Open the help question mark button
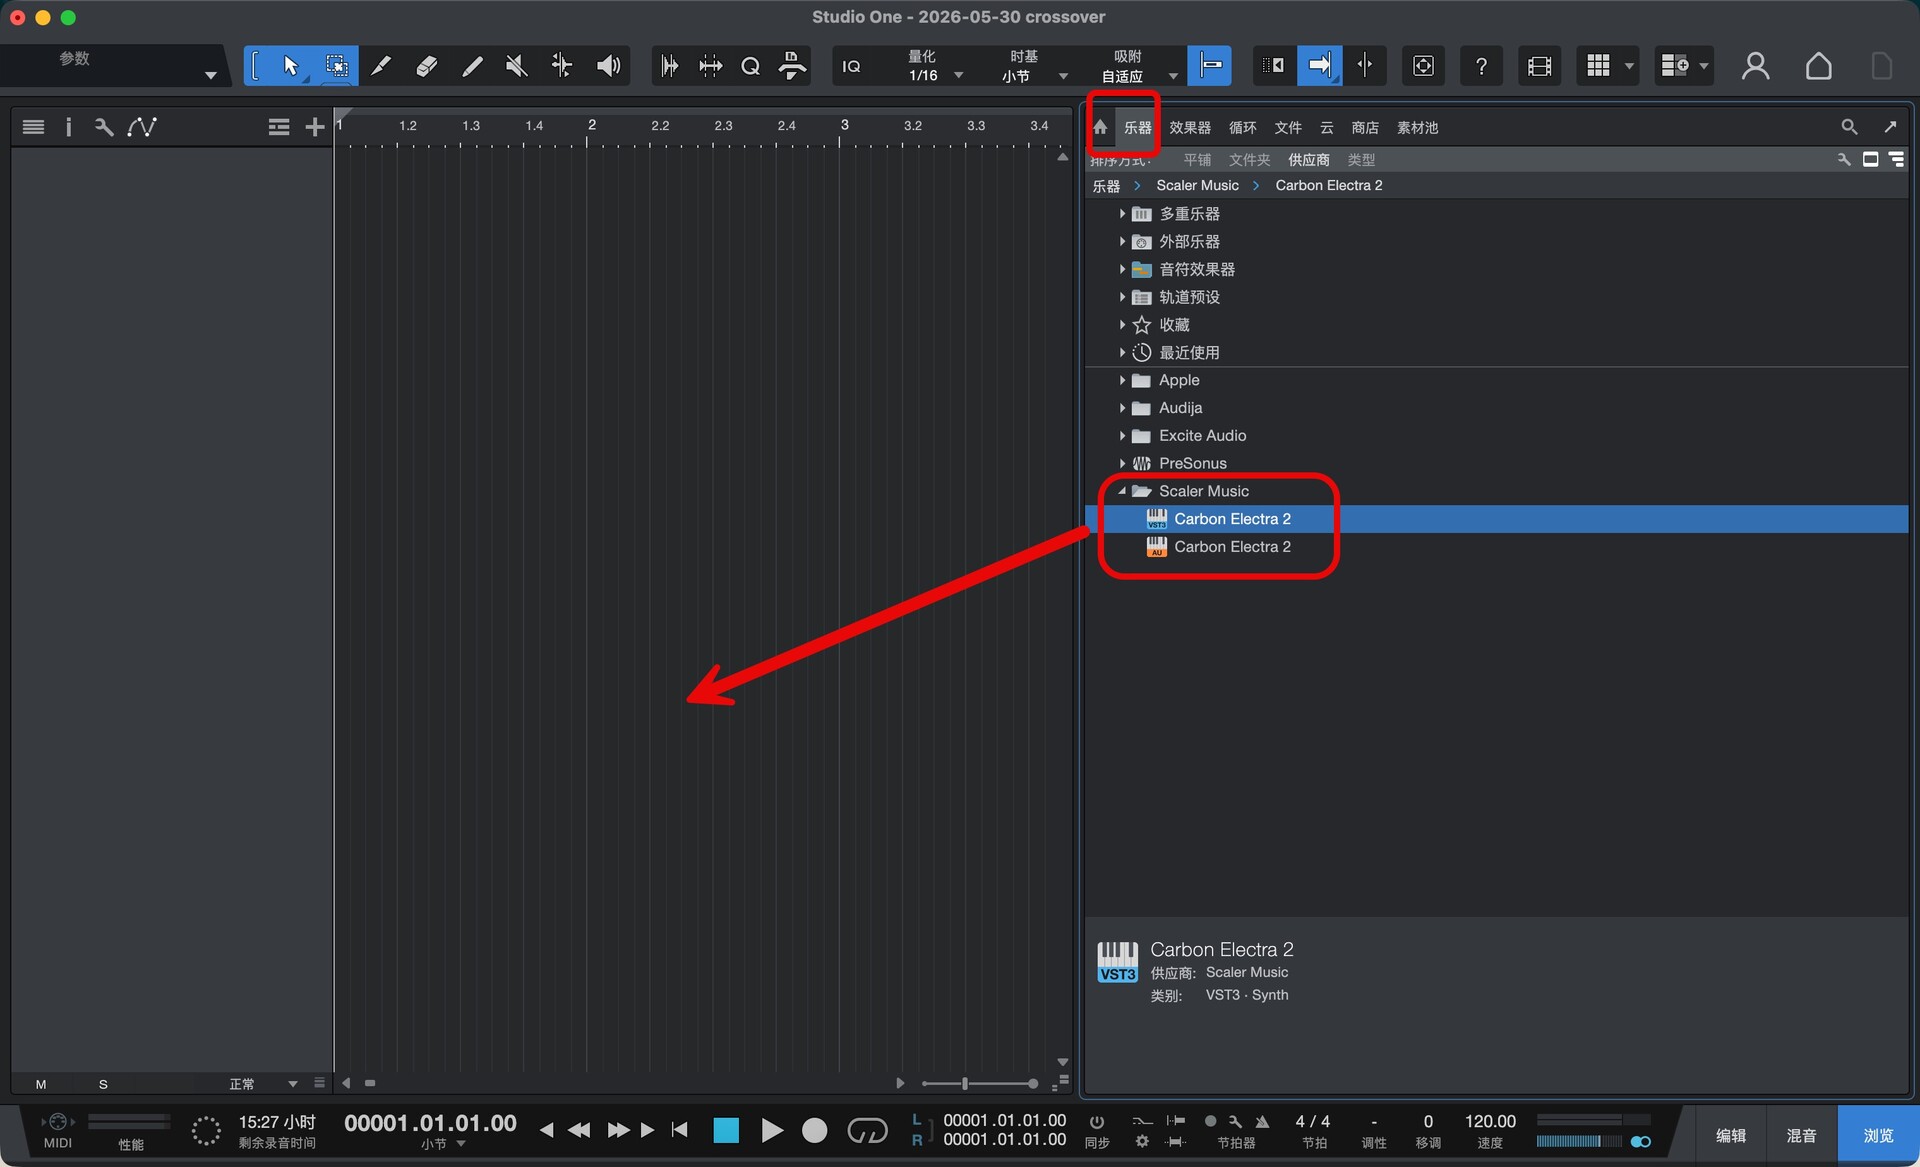 tap(1481, 66)
